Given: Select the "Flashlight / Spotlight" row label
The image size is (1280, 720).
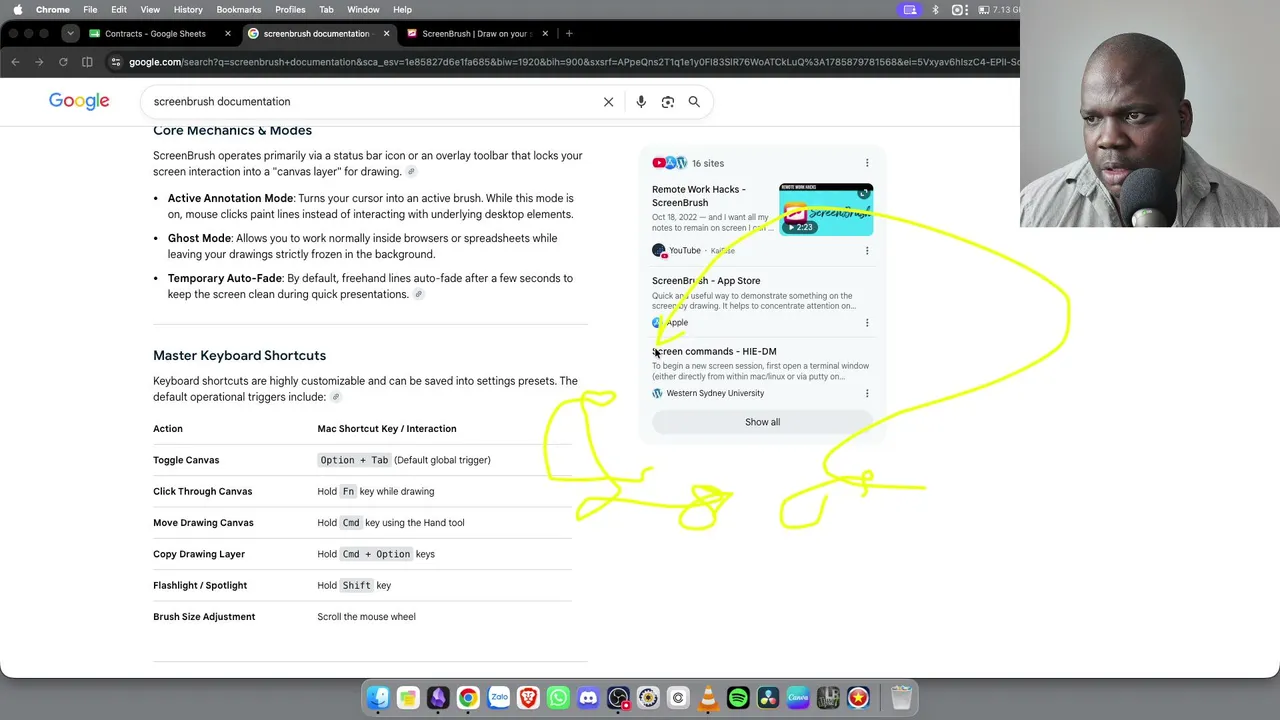Looking at the screenshot, I should pos(200,586).
